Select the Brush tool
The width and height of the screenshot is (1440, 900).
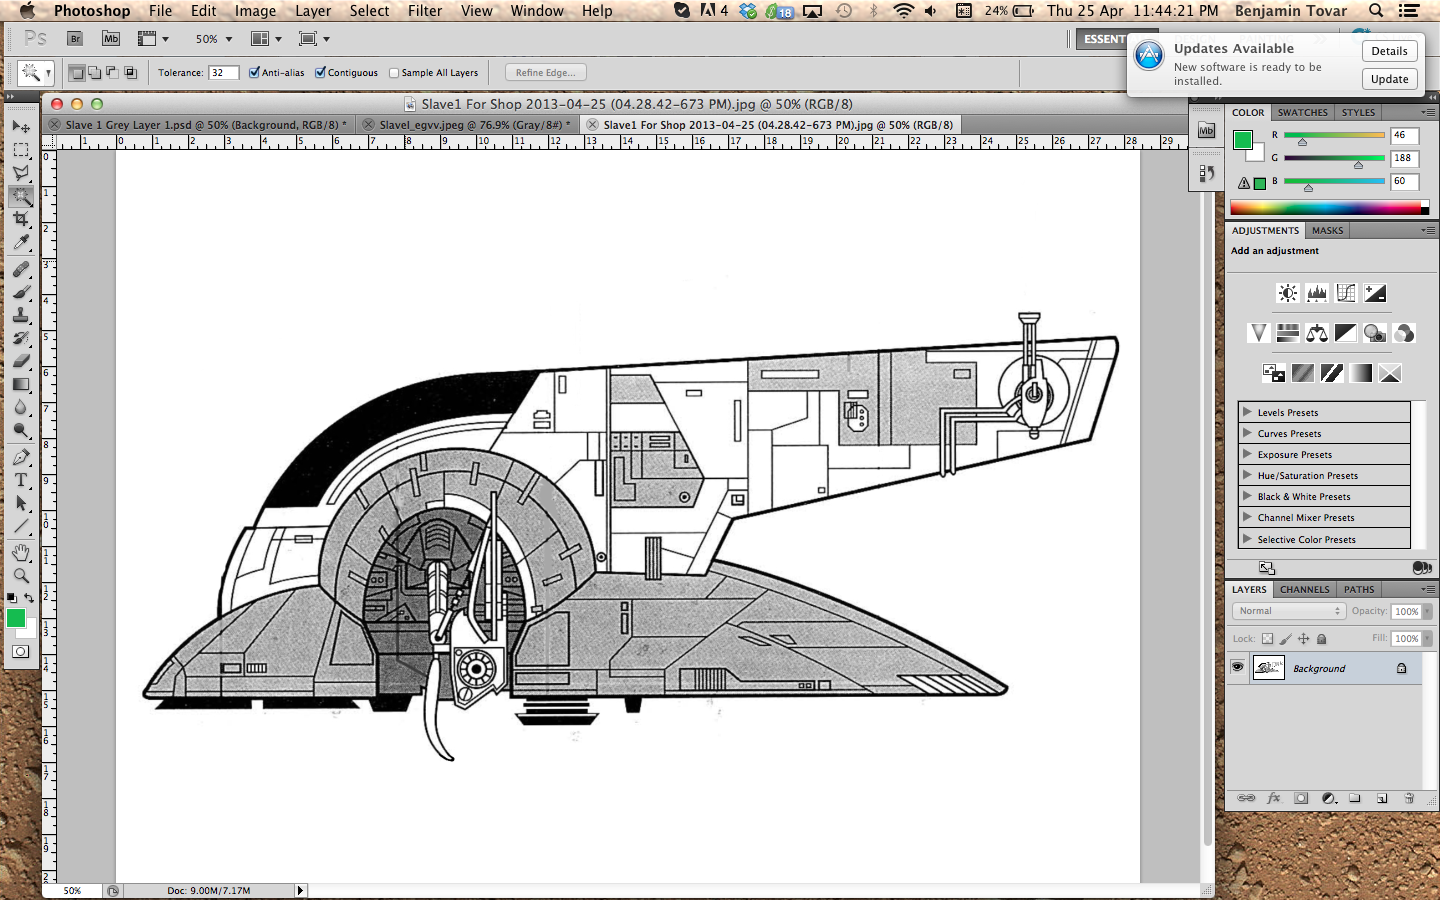click(x=20, y=292)
